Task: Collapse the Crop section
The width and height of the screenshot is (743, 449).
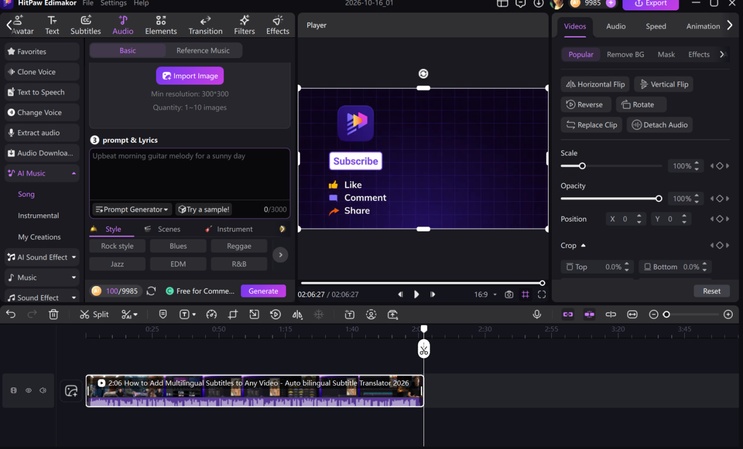Action: [583, 245]
